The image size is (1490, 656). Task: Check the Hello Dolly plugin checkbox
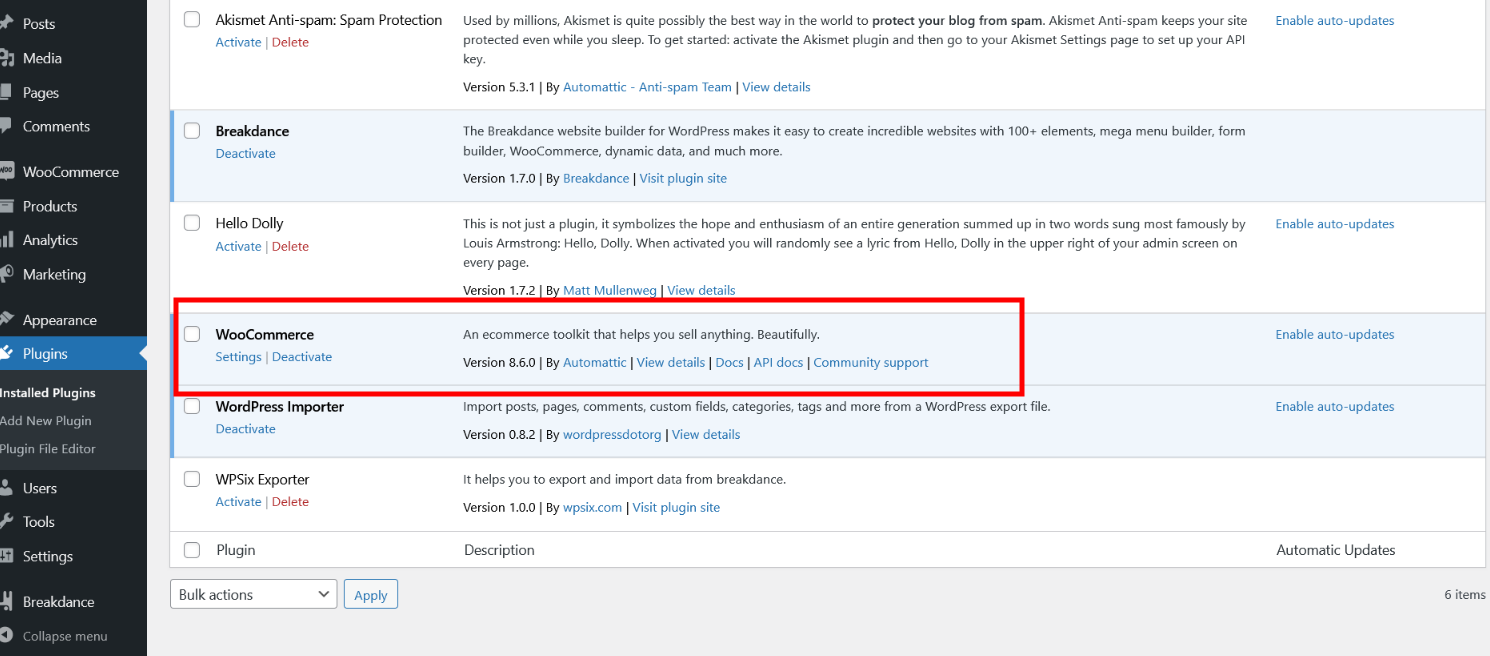[x=192, y=223]
